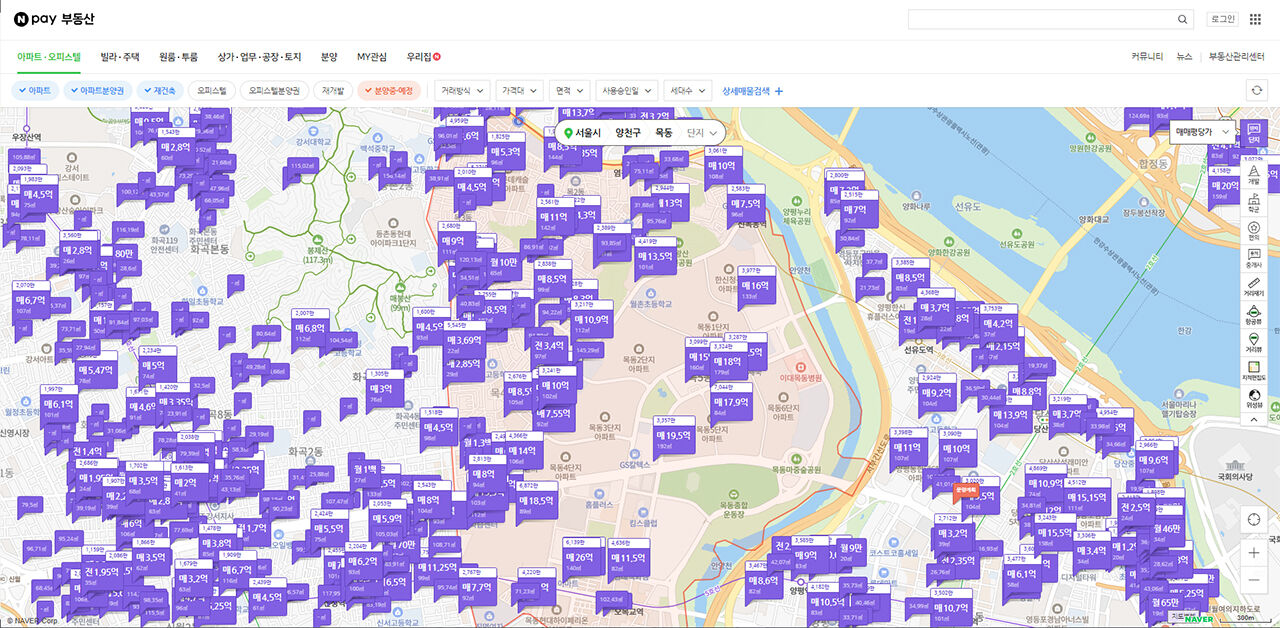Image resolution: width=1280 pixels, height=628 pixels.
Task: Click the 매 19.5억 listing marker
Action: tap(673, 439)
